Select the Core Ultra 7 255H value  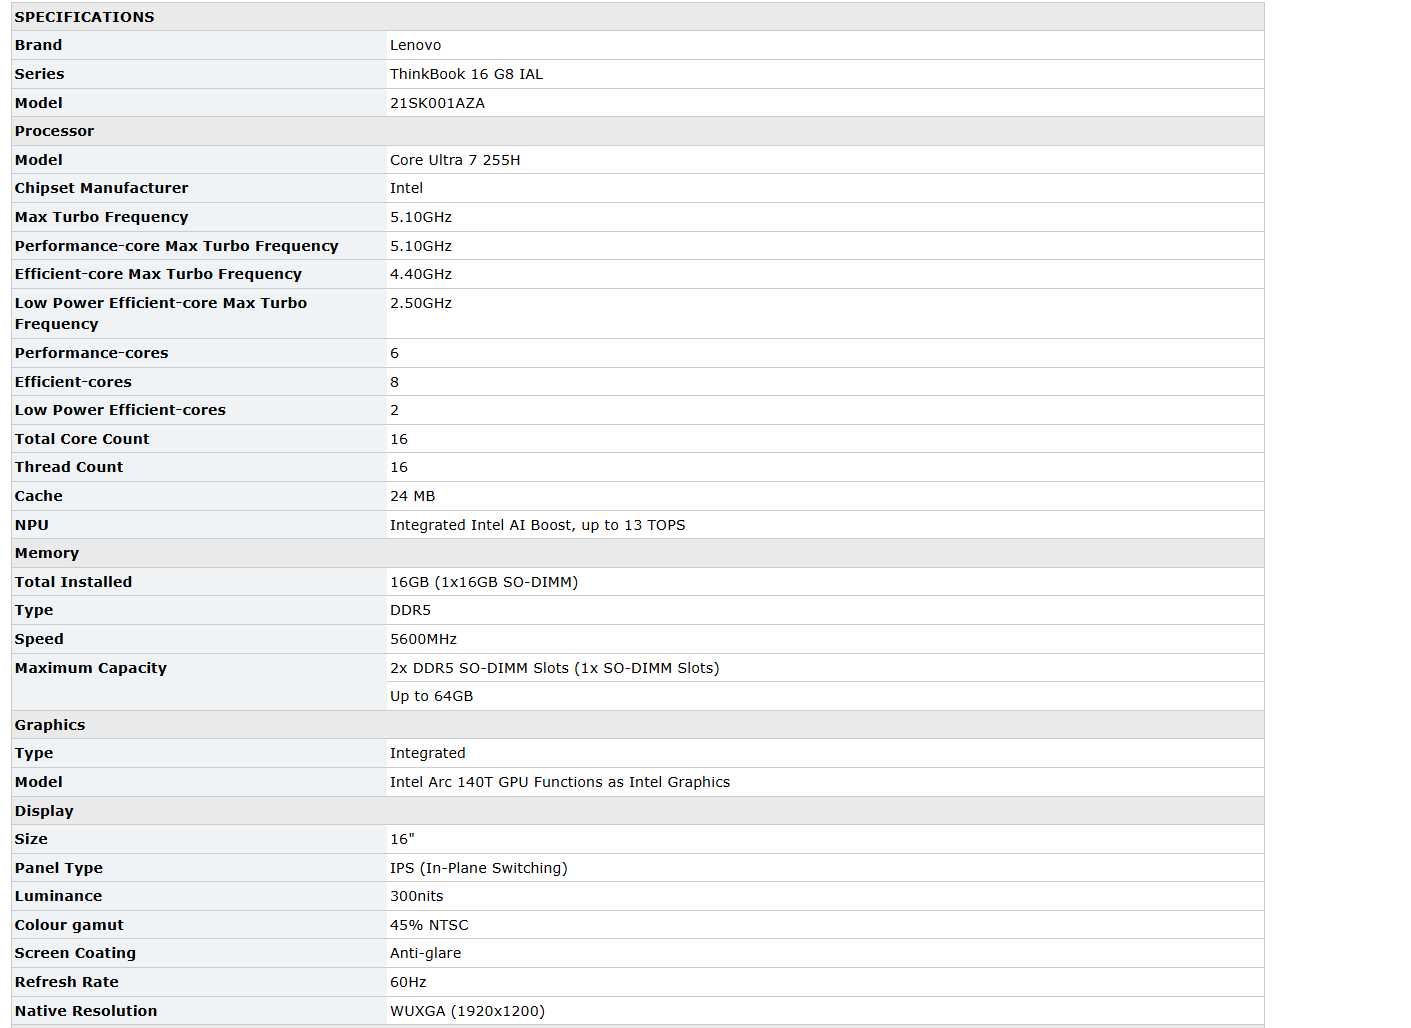point(454,160)
